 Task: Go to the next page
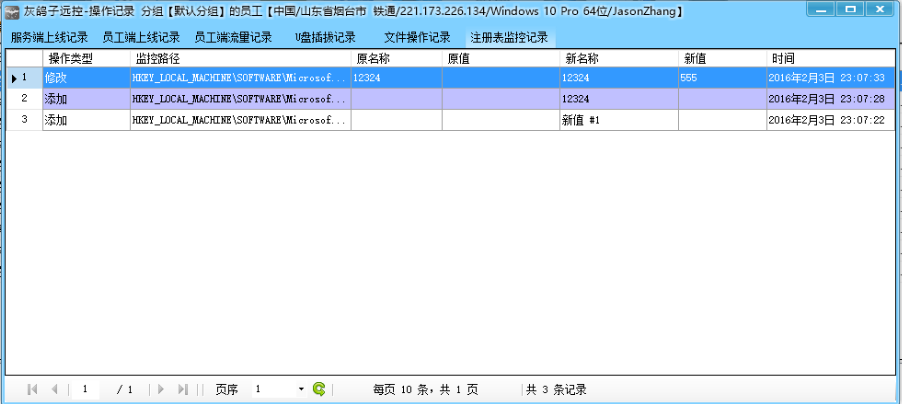coord(161,389)
